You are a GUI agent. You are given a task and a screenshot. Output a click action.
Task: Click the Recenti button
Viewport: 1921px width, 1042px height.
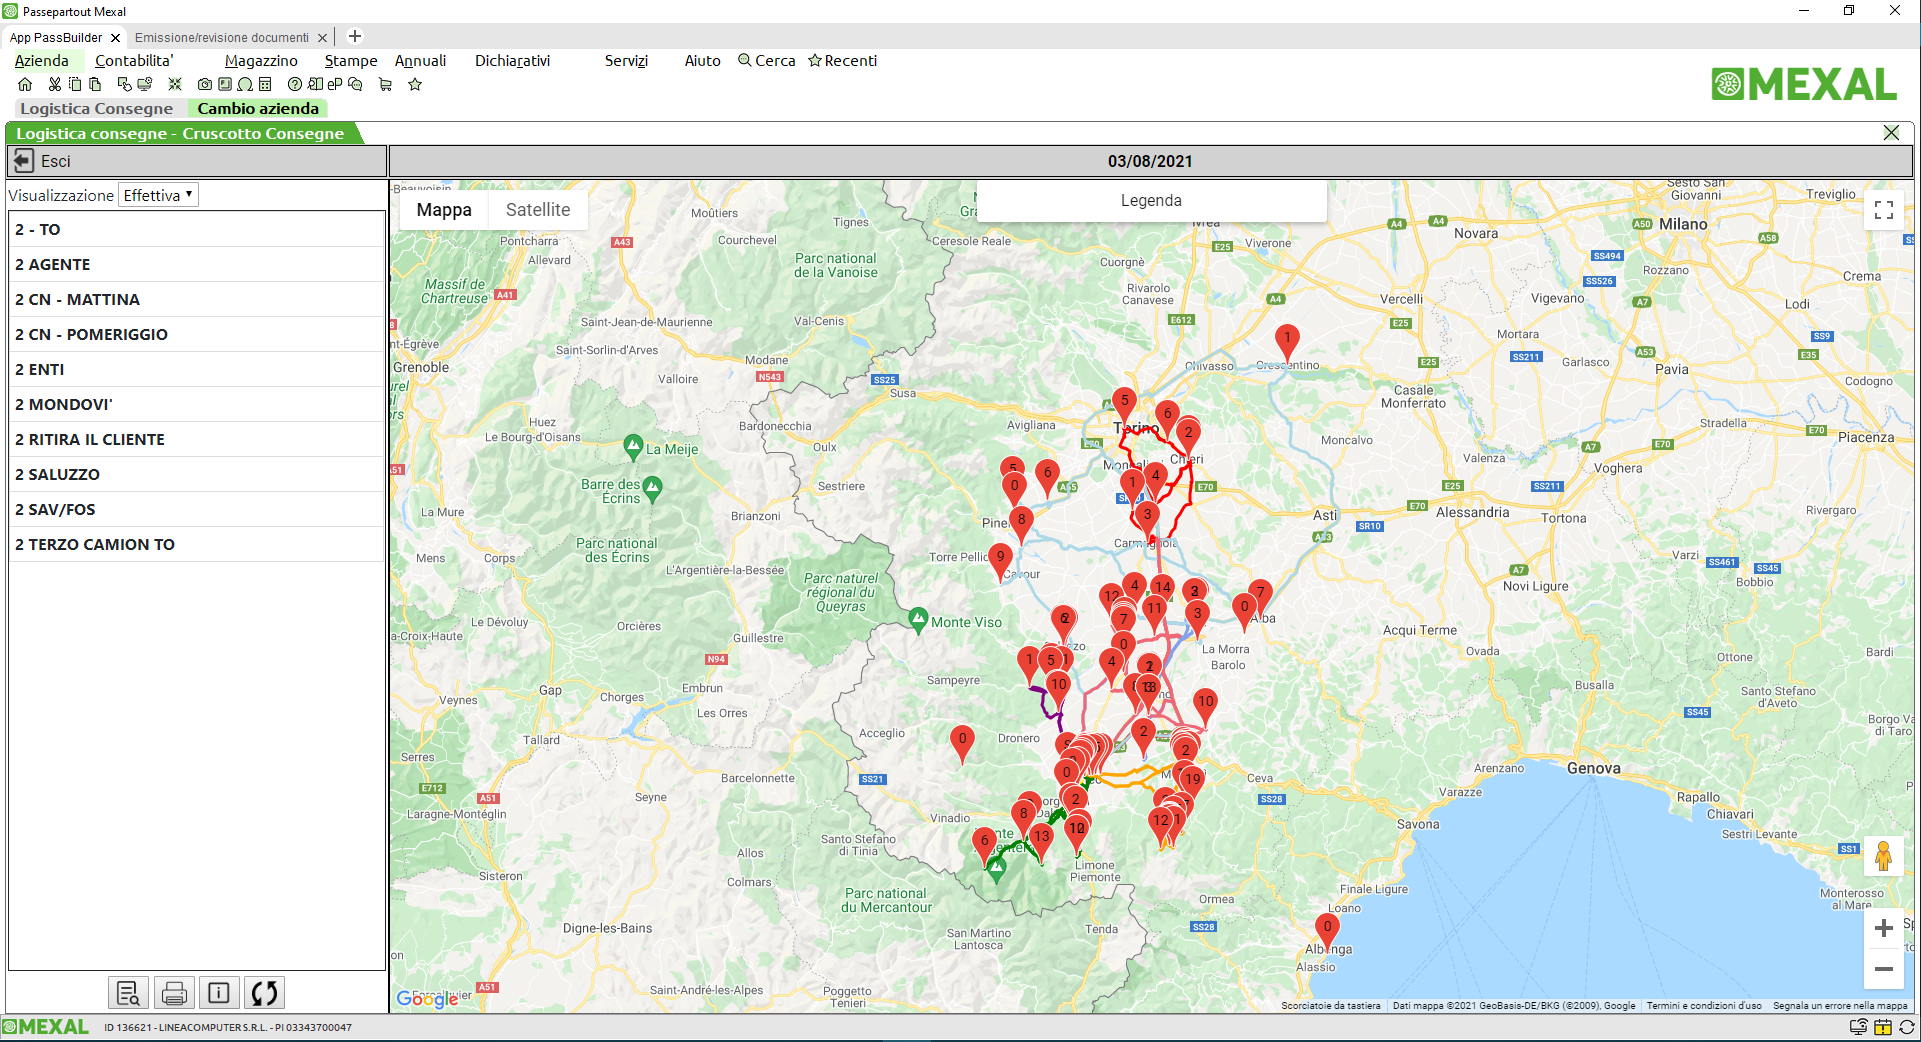click(x=842, y=61)
